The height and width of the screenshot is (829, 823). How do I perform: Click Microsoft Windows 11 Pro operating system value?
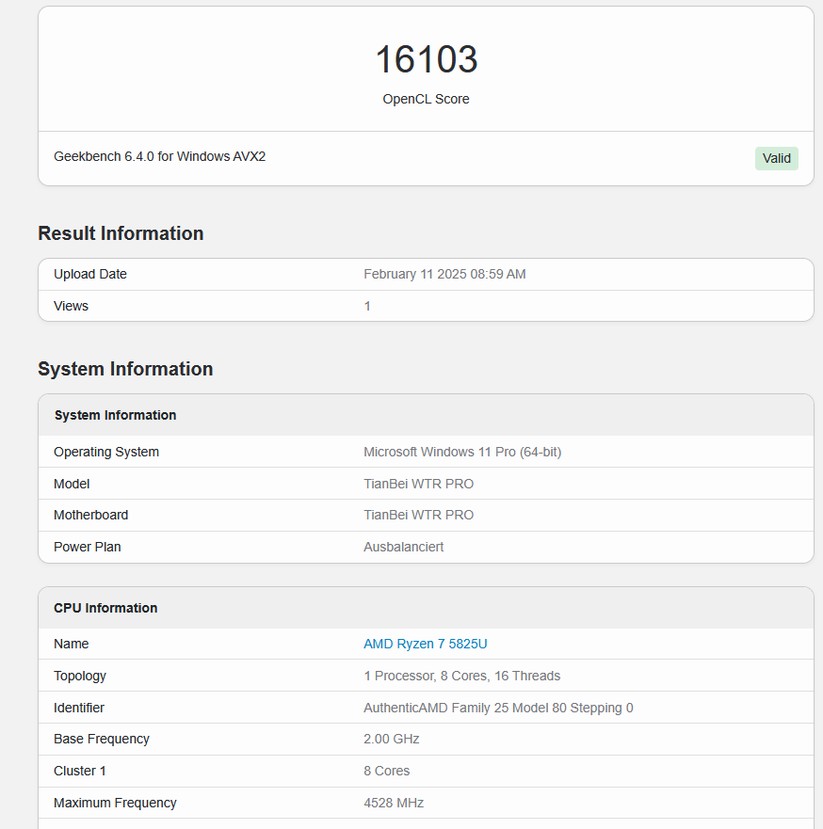(x=462, y=452)
